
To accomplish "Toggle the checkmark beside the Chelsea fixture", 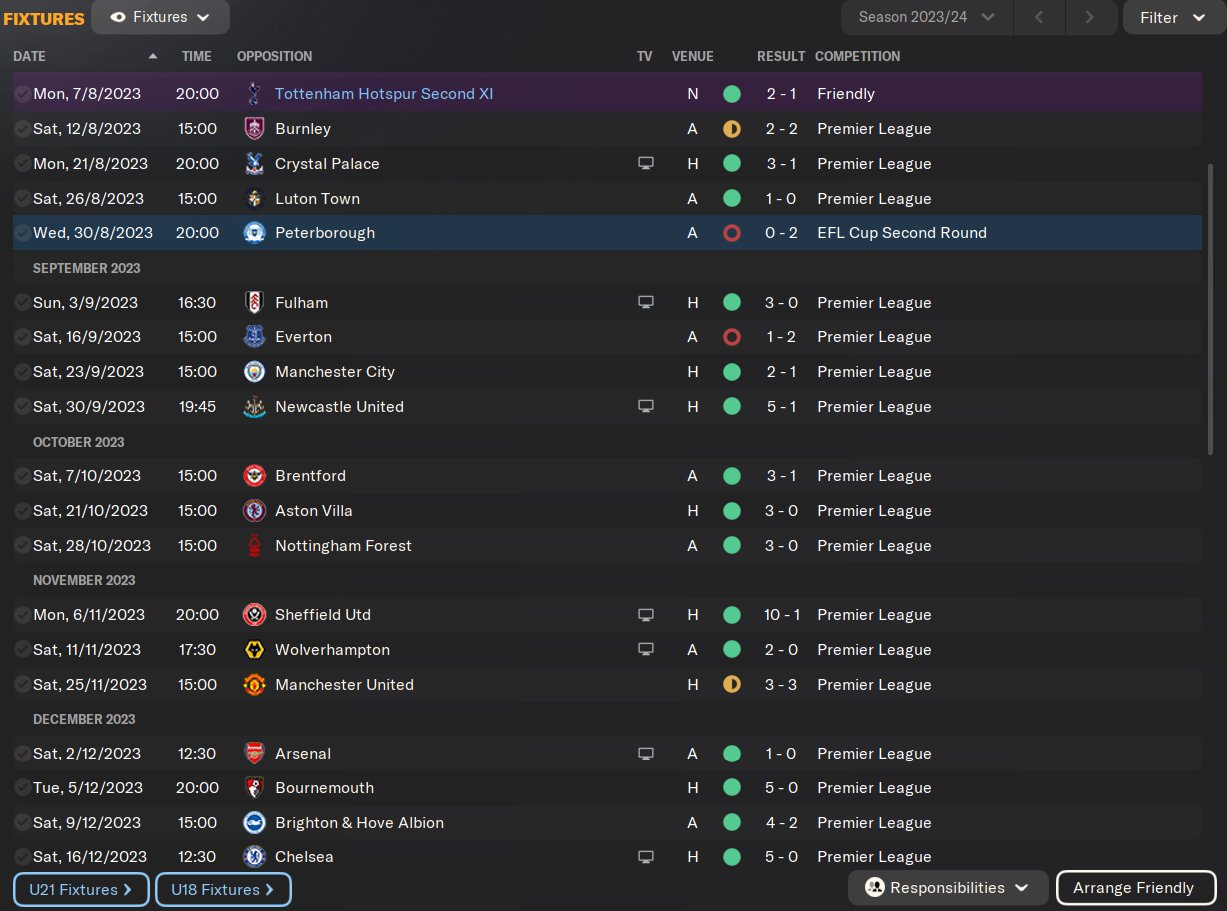I will pos(22,857).
